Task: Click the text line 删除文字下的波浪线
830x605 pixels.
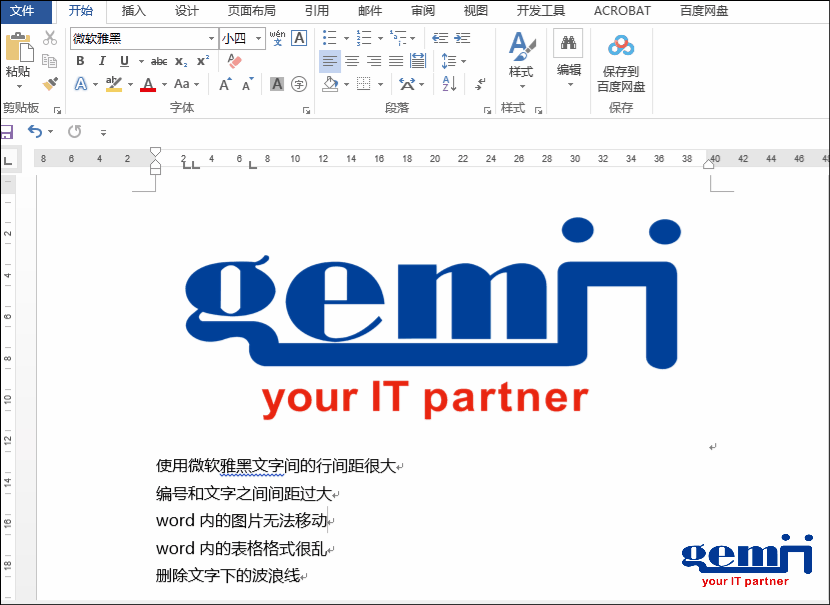Action: [228, 576]
